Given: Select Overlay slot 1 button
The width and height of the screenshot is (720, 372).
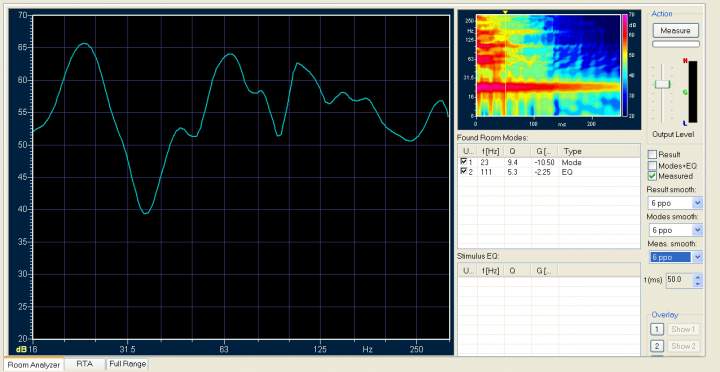Looking at the screenshot, I should (x=657, y=329).
